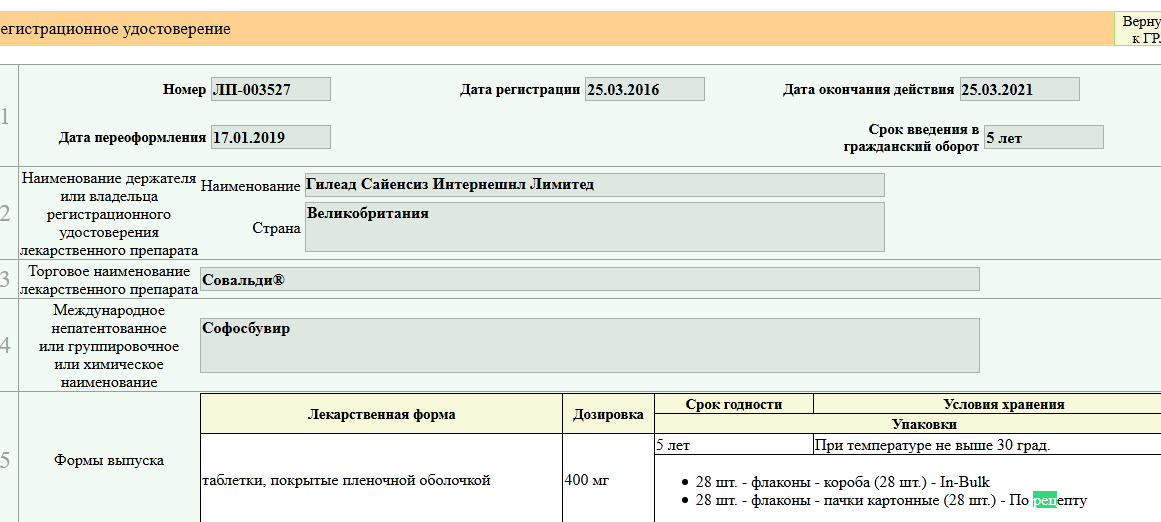
Task: Click the holder name field Гилеад Сайенсиз
Action: pos(595,185)
